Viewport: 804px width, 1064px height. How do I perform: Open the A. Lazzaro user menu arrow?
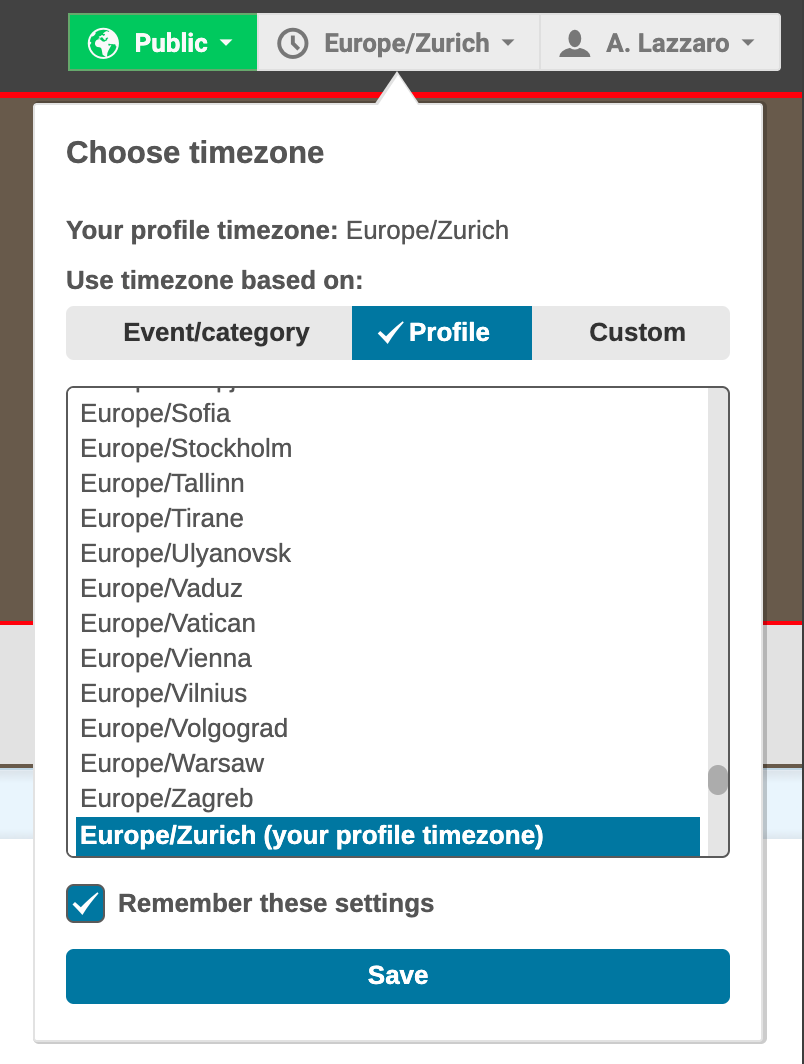click(748, 44)
